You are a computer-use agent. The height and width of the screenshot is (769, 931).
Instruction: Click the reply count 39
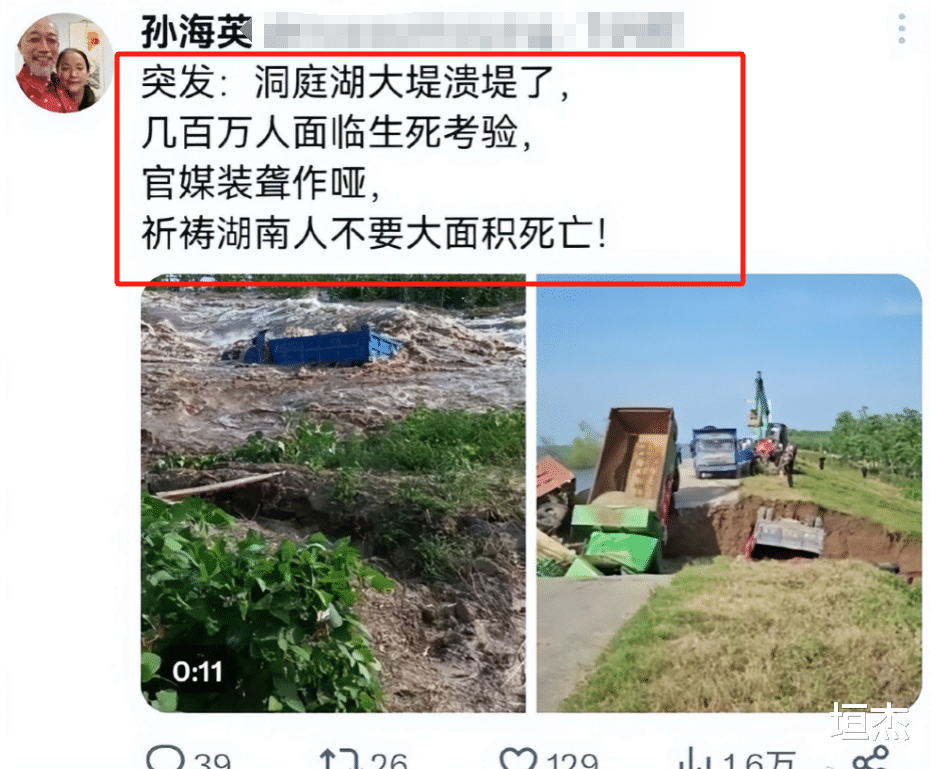tap(213, 761)
